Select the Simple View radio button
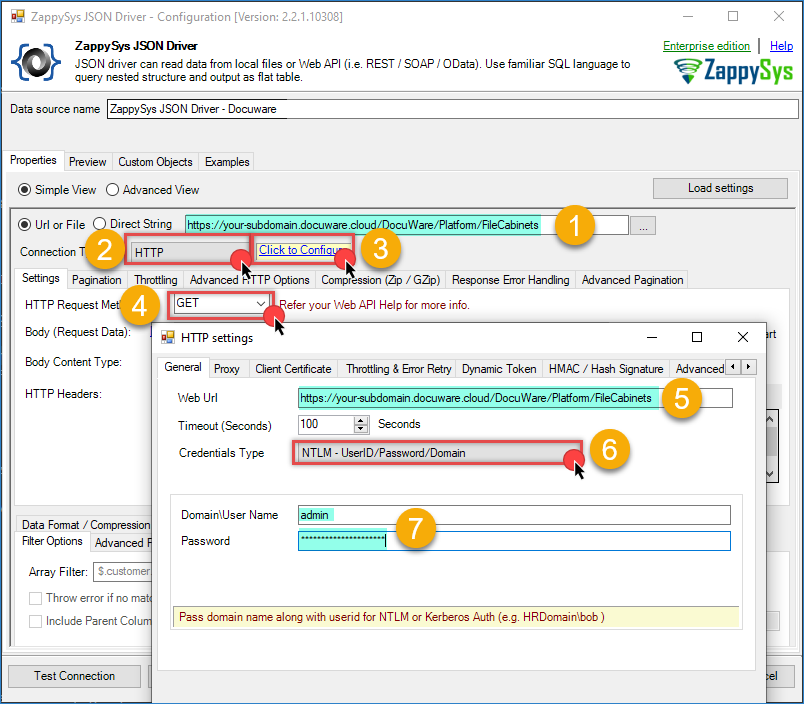Image resolution: width=804 pixels, height=704 pixels. (x=26, y=190)
